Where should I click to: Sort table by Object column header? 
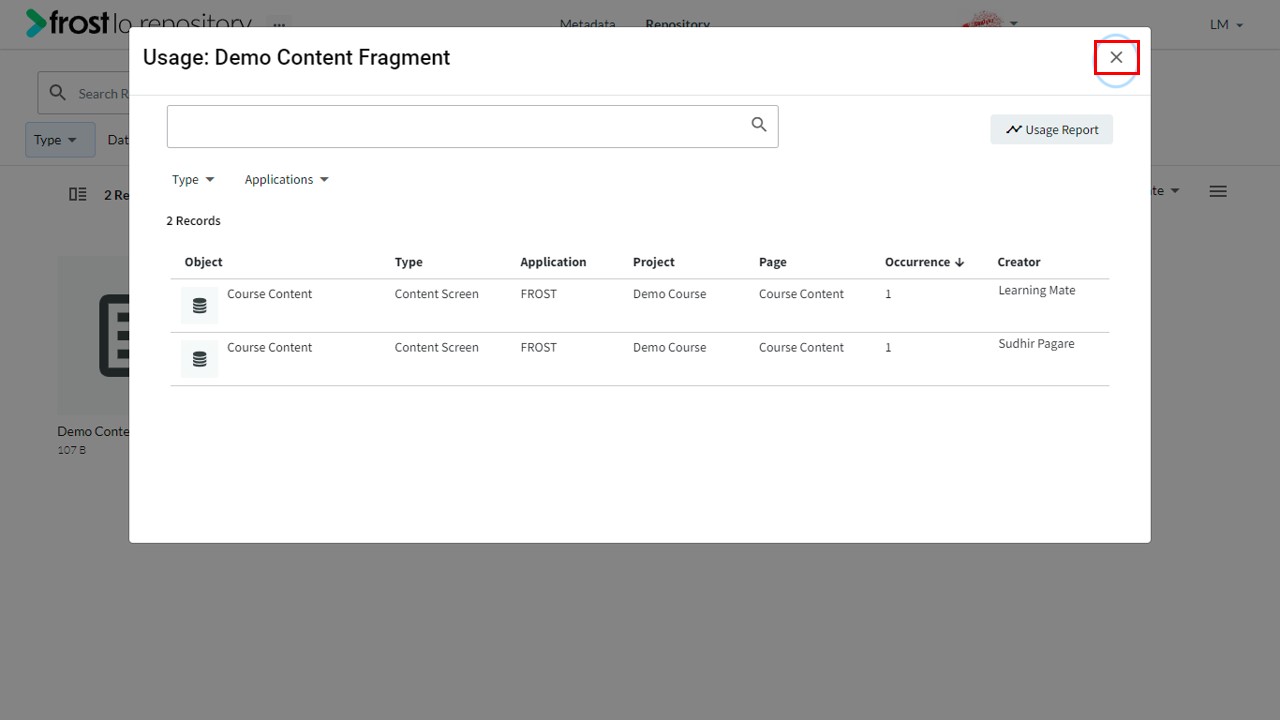click(x=203, y=262)
